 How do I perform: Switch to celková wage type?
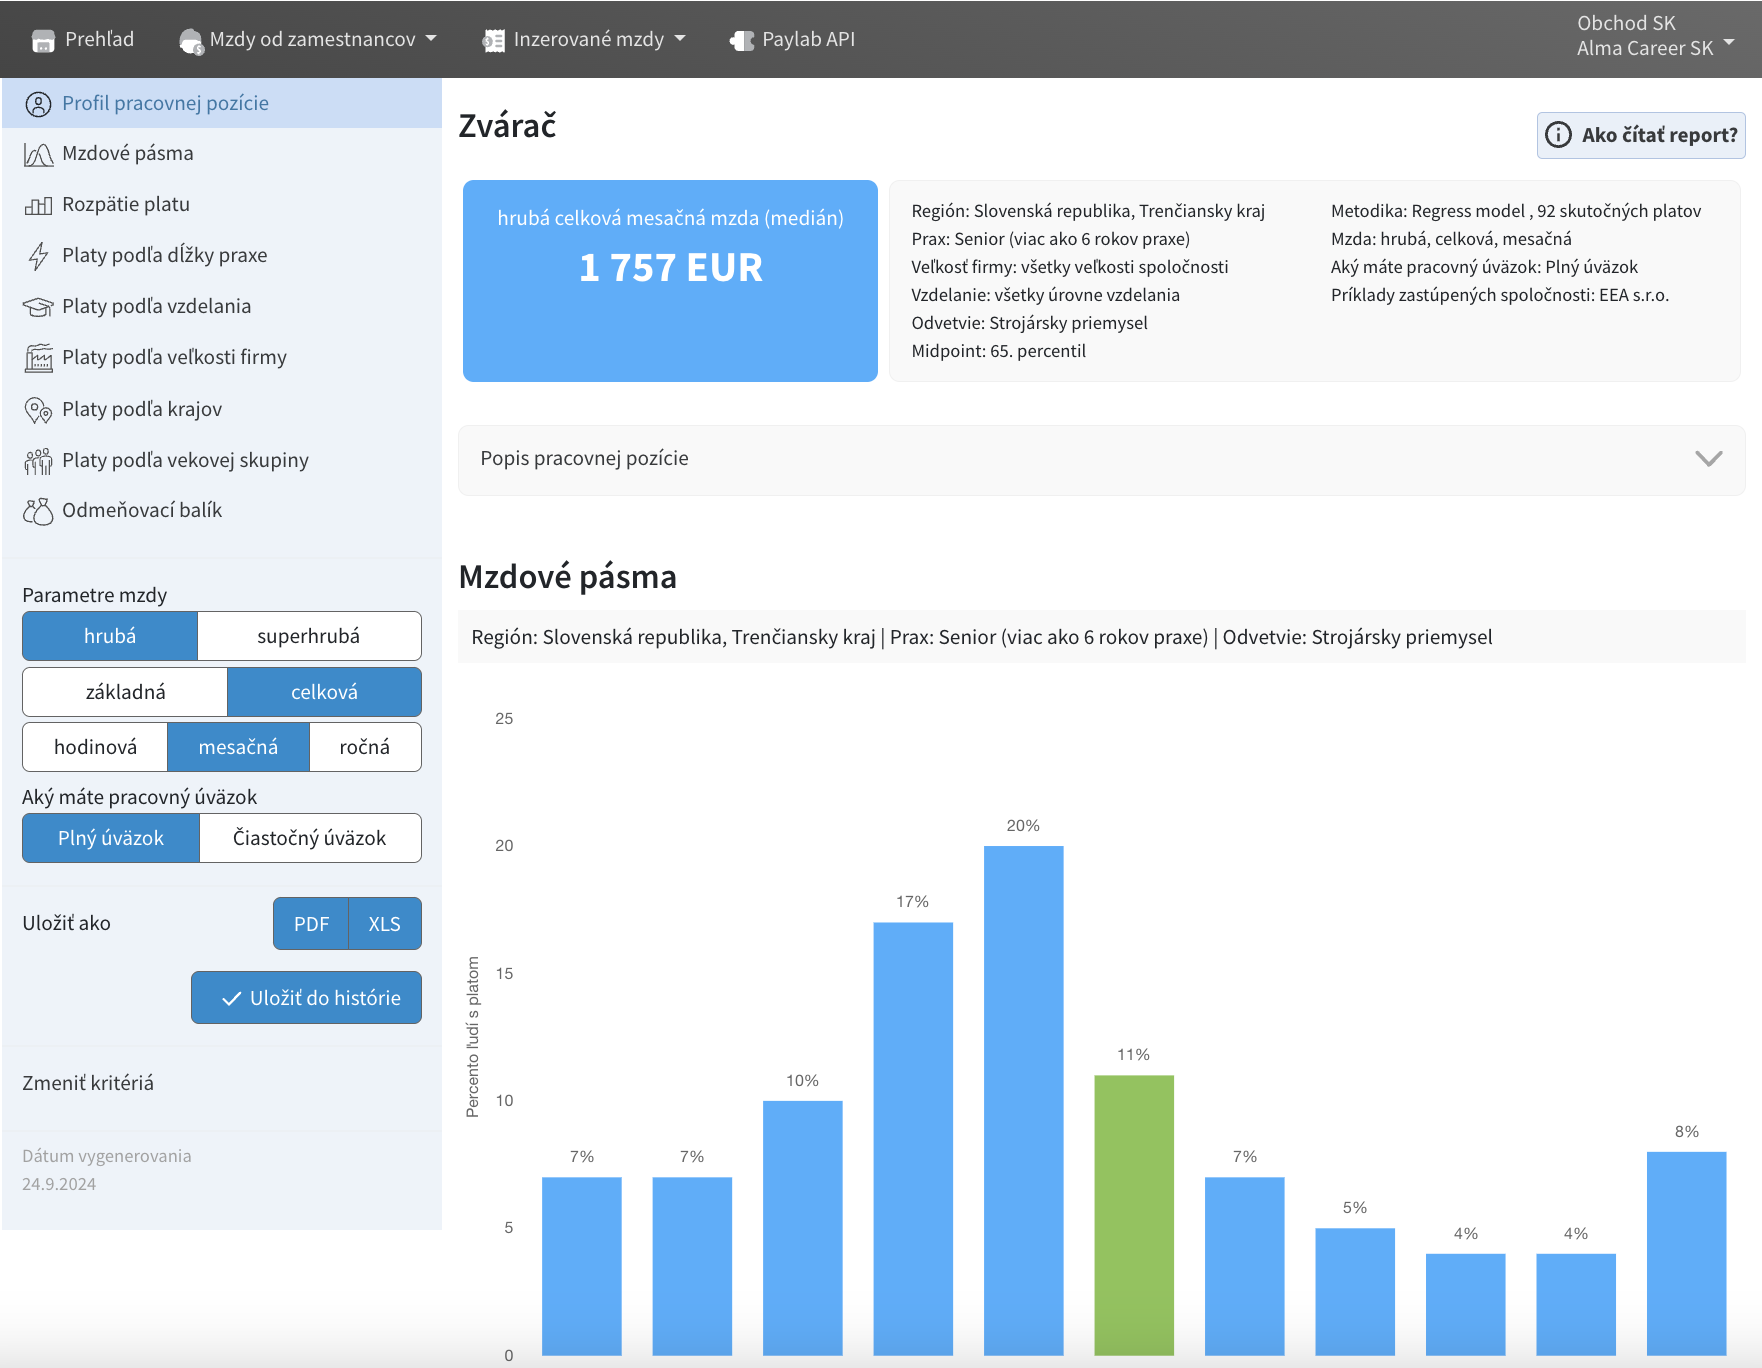tap(324, 692)
